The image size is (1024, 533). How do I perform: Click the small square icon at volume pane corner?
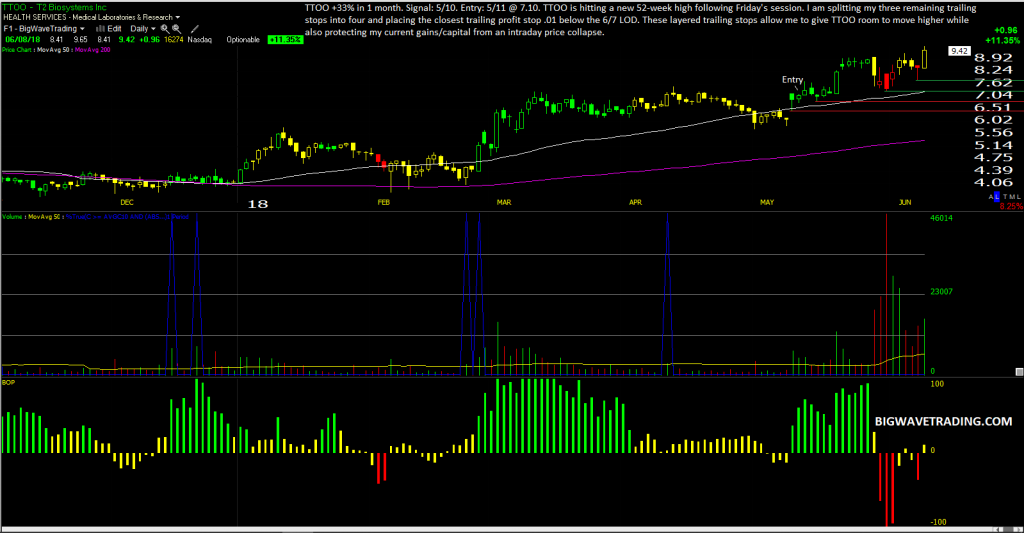(x=1019, y=372)
